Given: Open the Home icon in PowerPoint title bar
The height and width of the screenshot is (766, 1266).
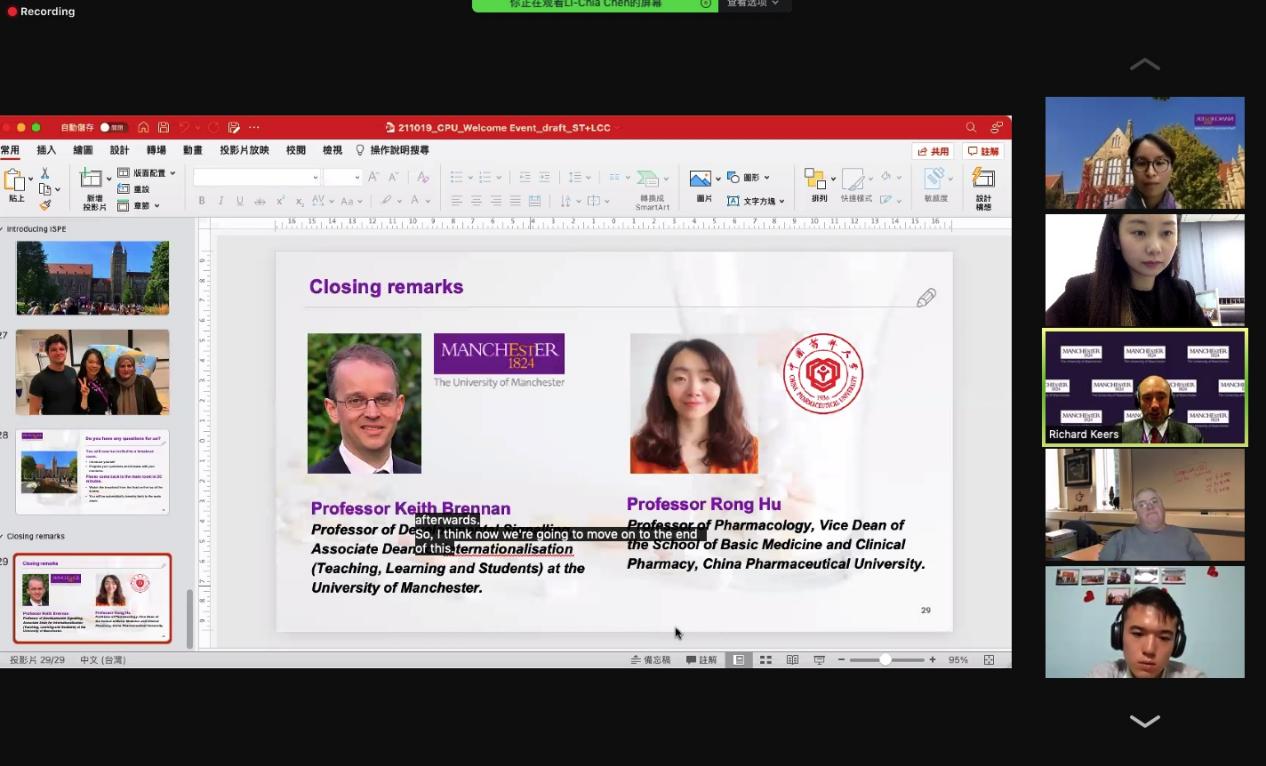Looking at the screenshot, I should [144, 127].
